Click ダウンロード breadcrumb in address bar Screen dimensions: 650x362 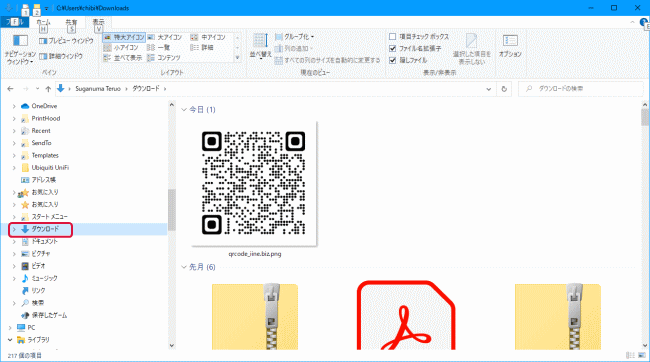point(146,89)
